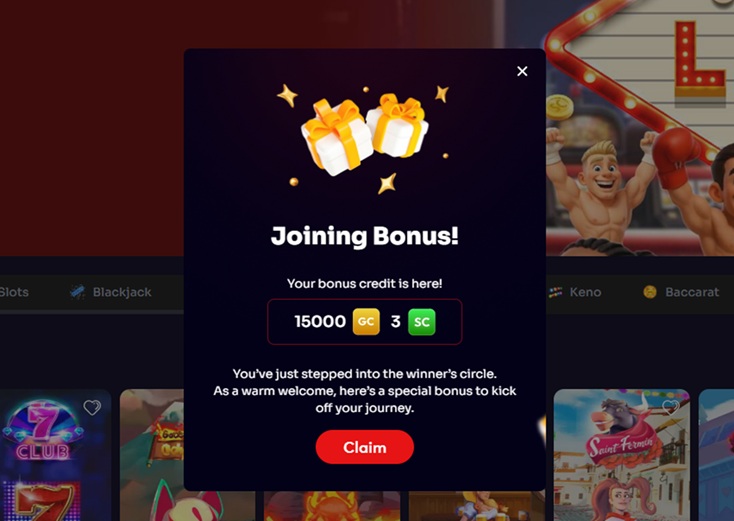Click the boxer promotional banner
Image resolution: width=734 pixels, height=521 pixels.
pyautogui.click(x=640, y=128)
